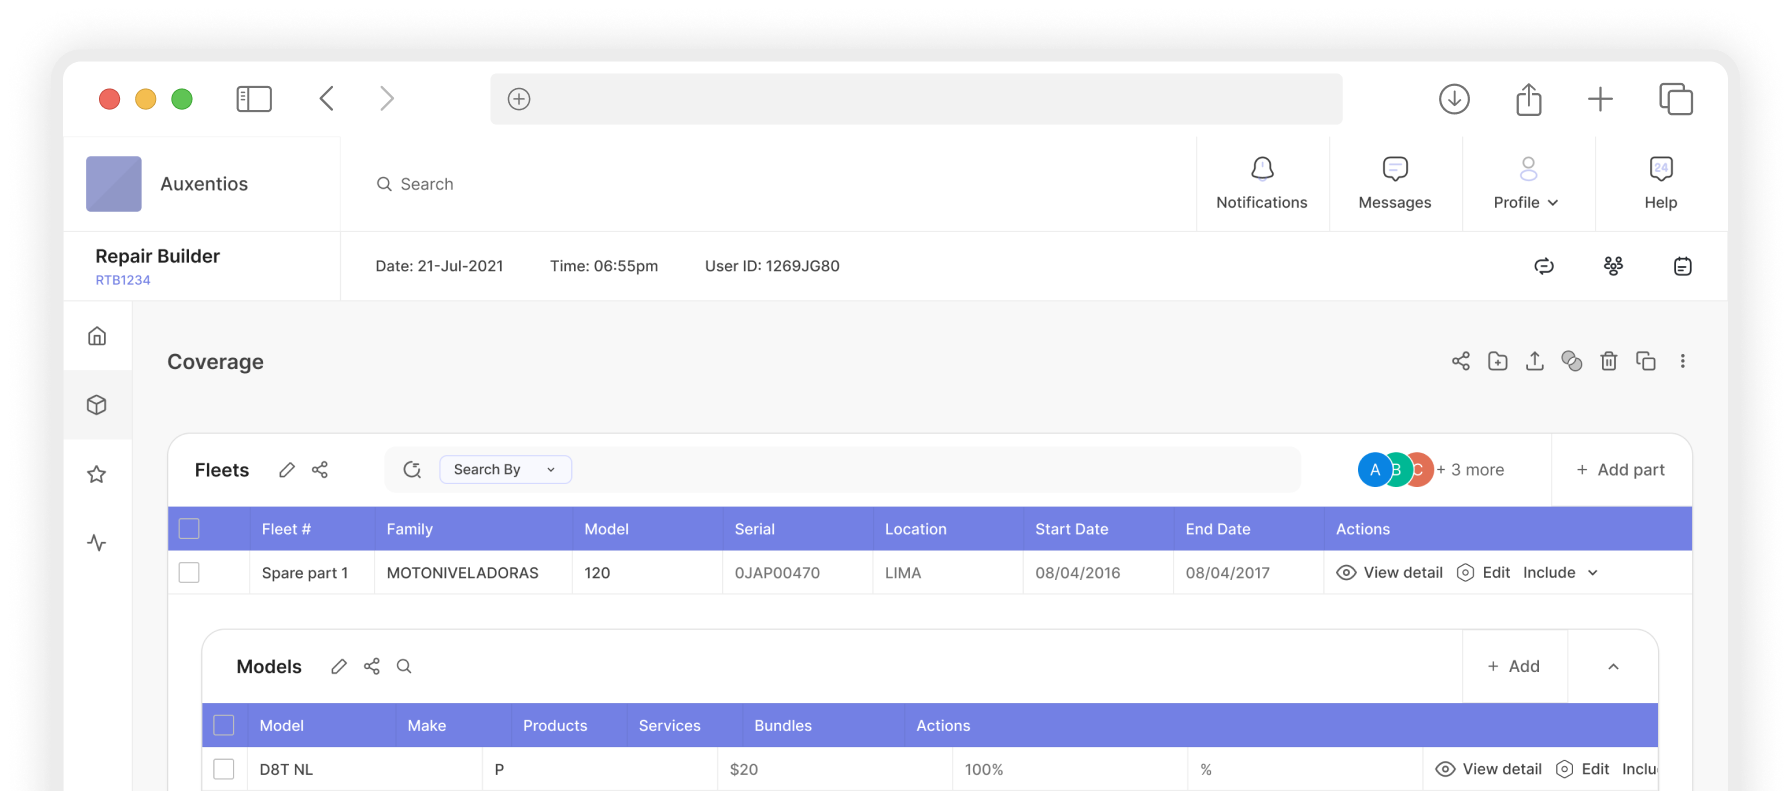Select all rows in Fleets table header

click(189, 529)
